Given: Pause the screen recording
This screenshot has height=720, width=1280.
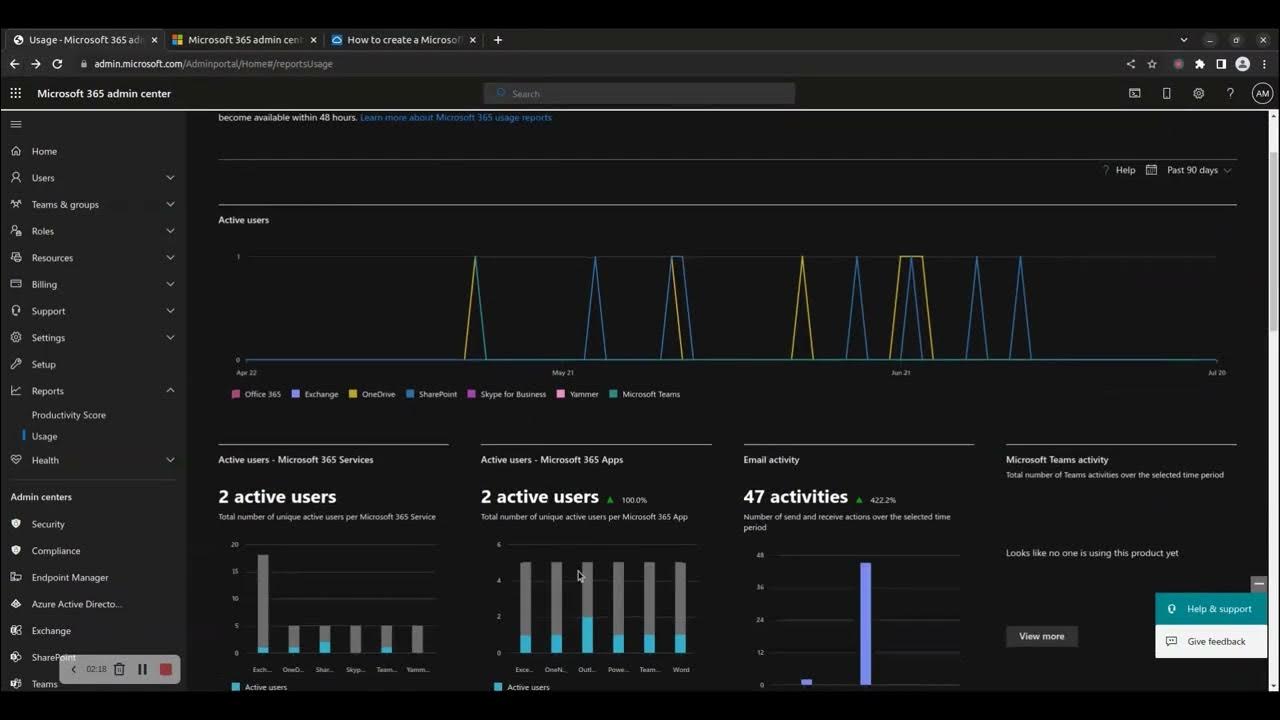Looking at the screenshot, I should (142, 669).
